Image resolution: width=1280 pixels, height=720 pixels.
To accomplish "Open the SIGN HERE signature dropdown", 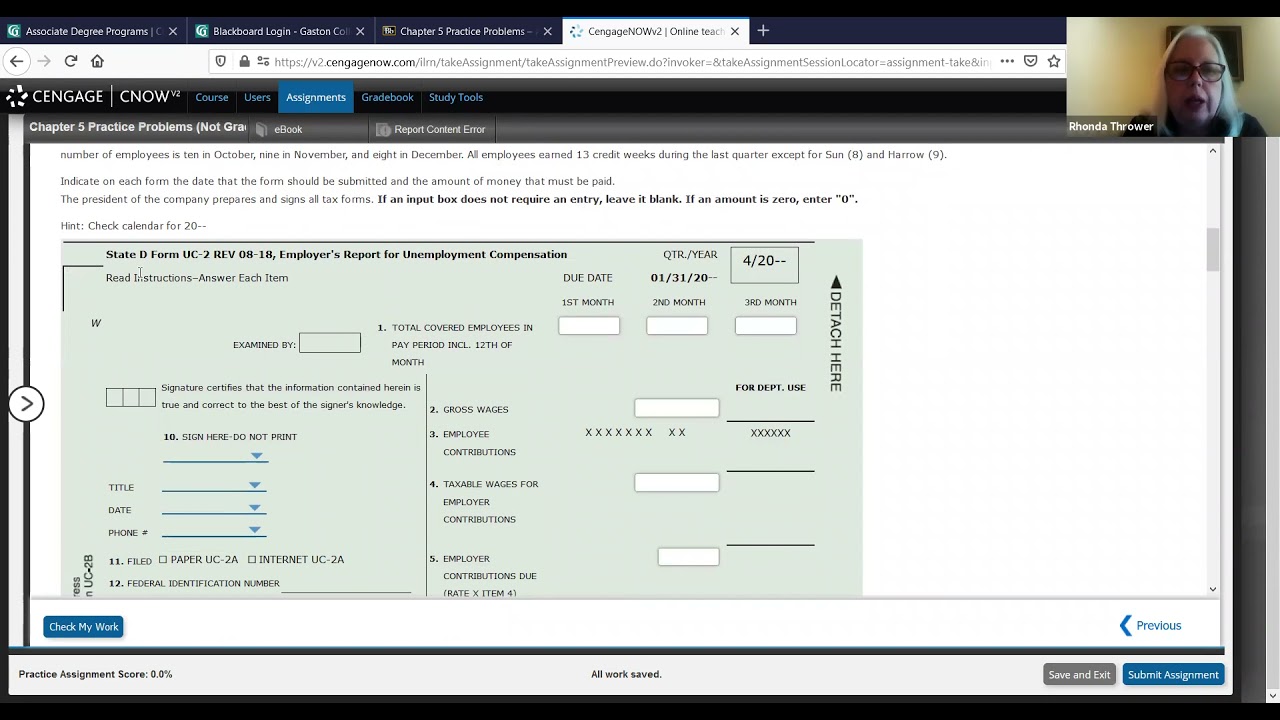I will pyautogui.click(x=215, y=455).
